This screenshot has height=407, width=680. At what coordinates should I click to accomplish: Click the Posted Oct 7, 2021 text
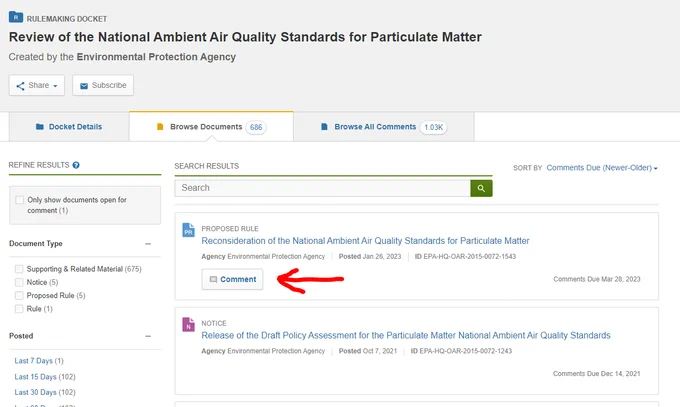tap(368, 351)
